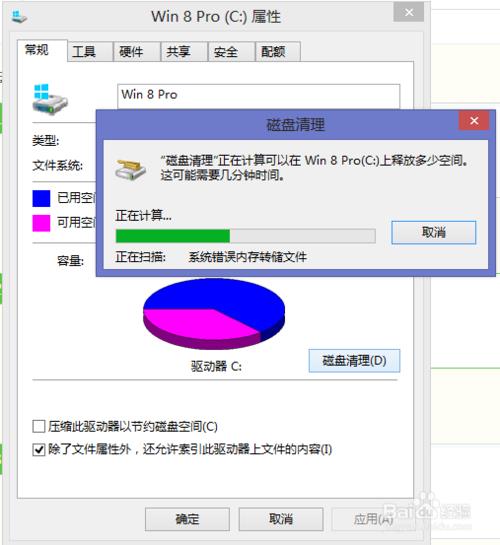Click 确定 to confirm properties
This screenshot has height=545, width=500.
click(187, 519)
